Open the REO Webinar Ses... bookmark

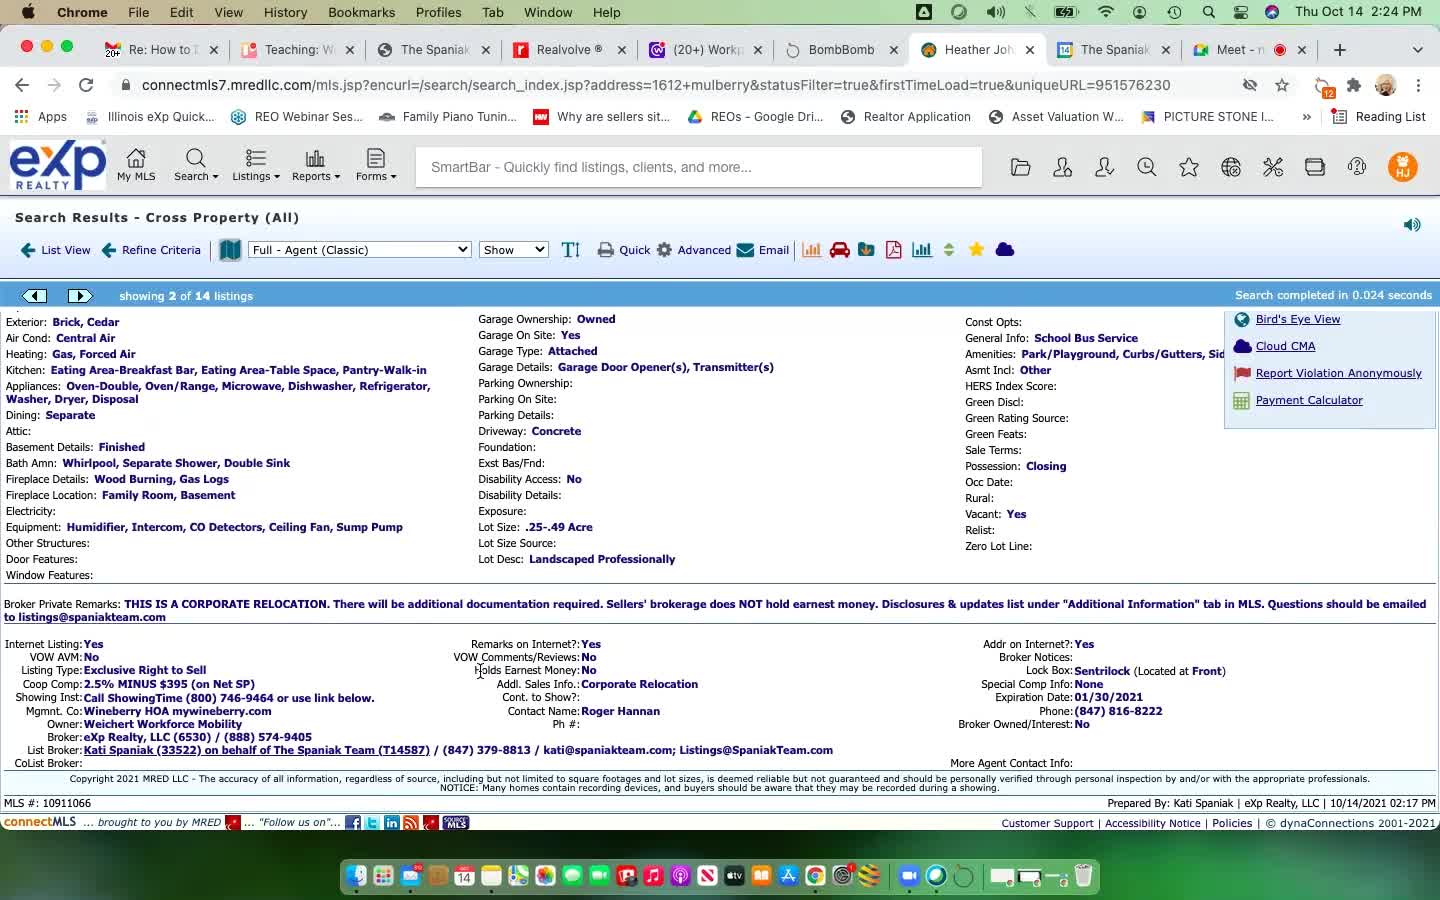297,117
